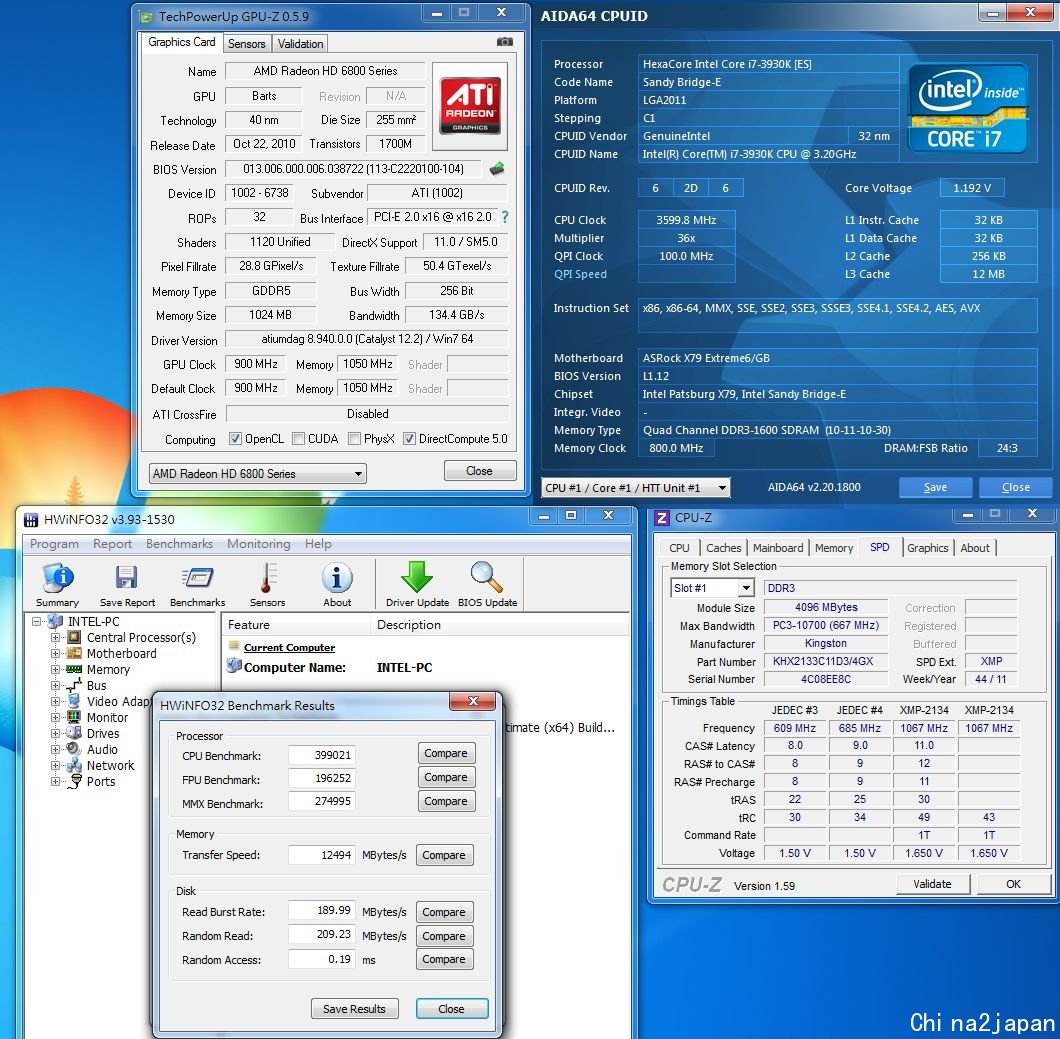
Task: Toggle the OpenCL checkbox in GPU-Z
Action: (x=235, y=439)
